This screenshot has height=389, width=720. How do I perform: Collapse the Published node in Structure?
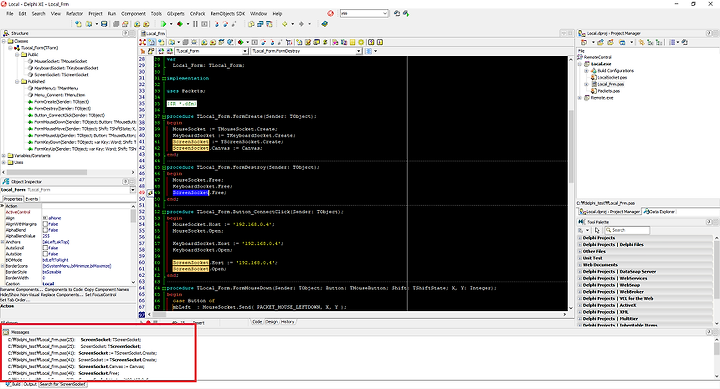click(17, 82)
